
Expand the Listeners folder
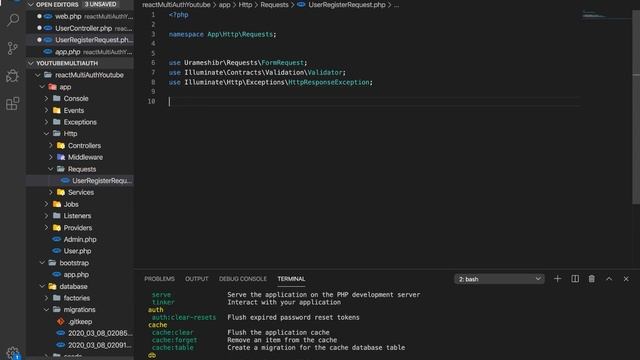tap(47, 216)
